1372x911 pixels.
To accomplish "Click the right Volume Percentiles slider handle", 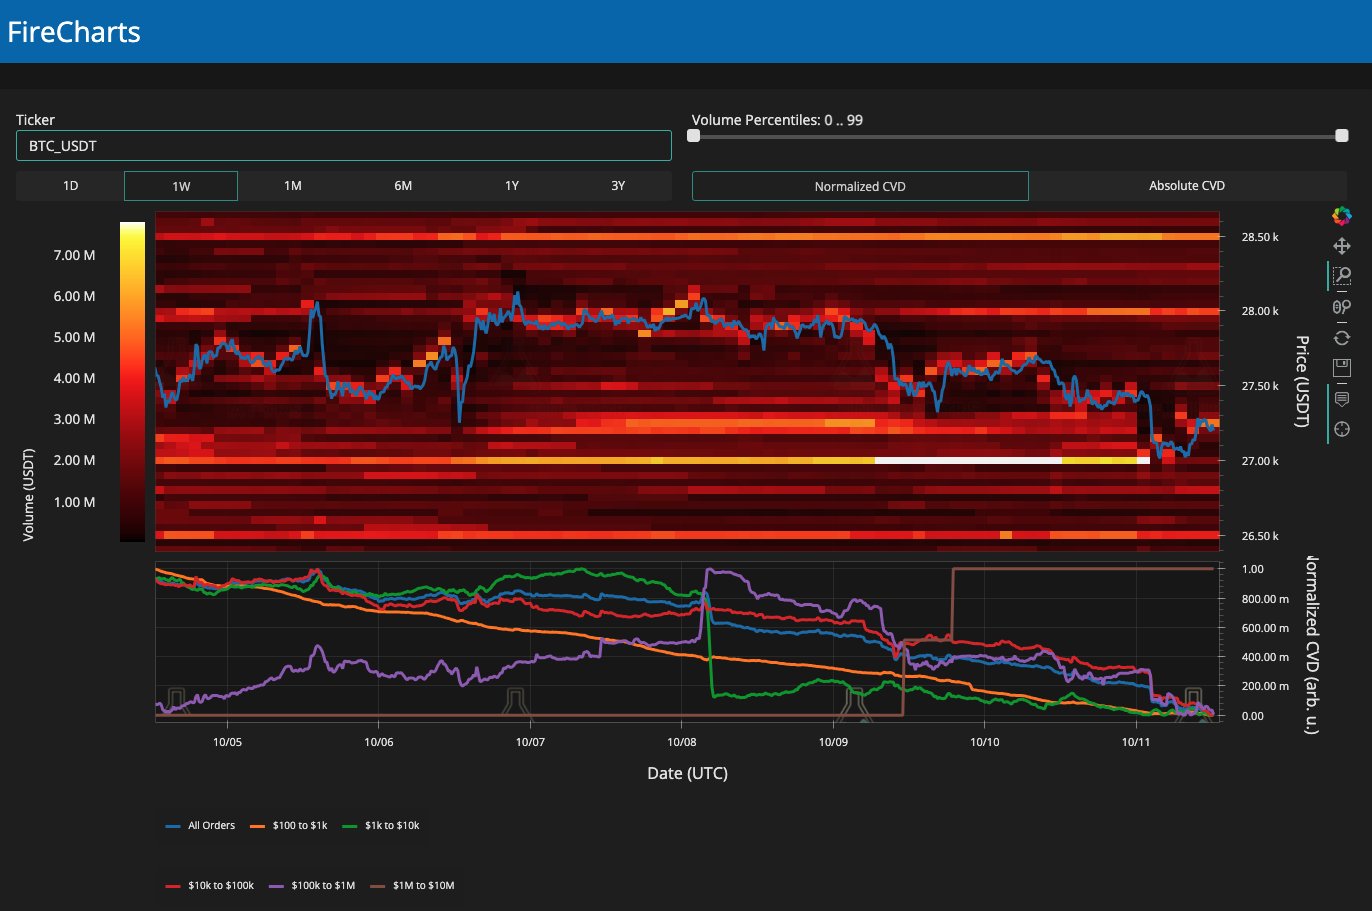I will pos(1342,136).
